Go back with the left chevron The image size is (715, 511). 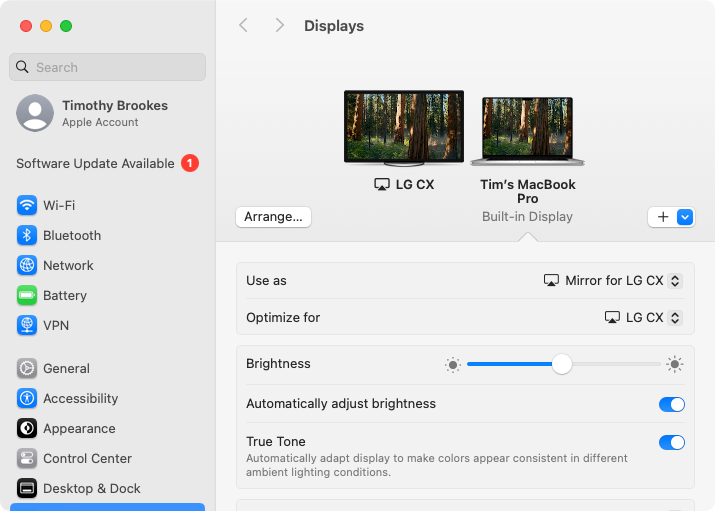[x=244, y=26]
